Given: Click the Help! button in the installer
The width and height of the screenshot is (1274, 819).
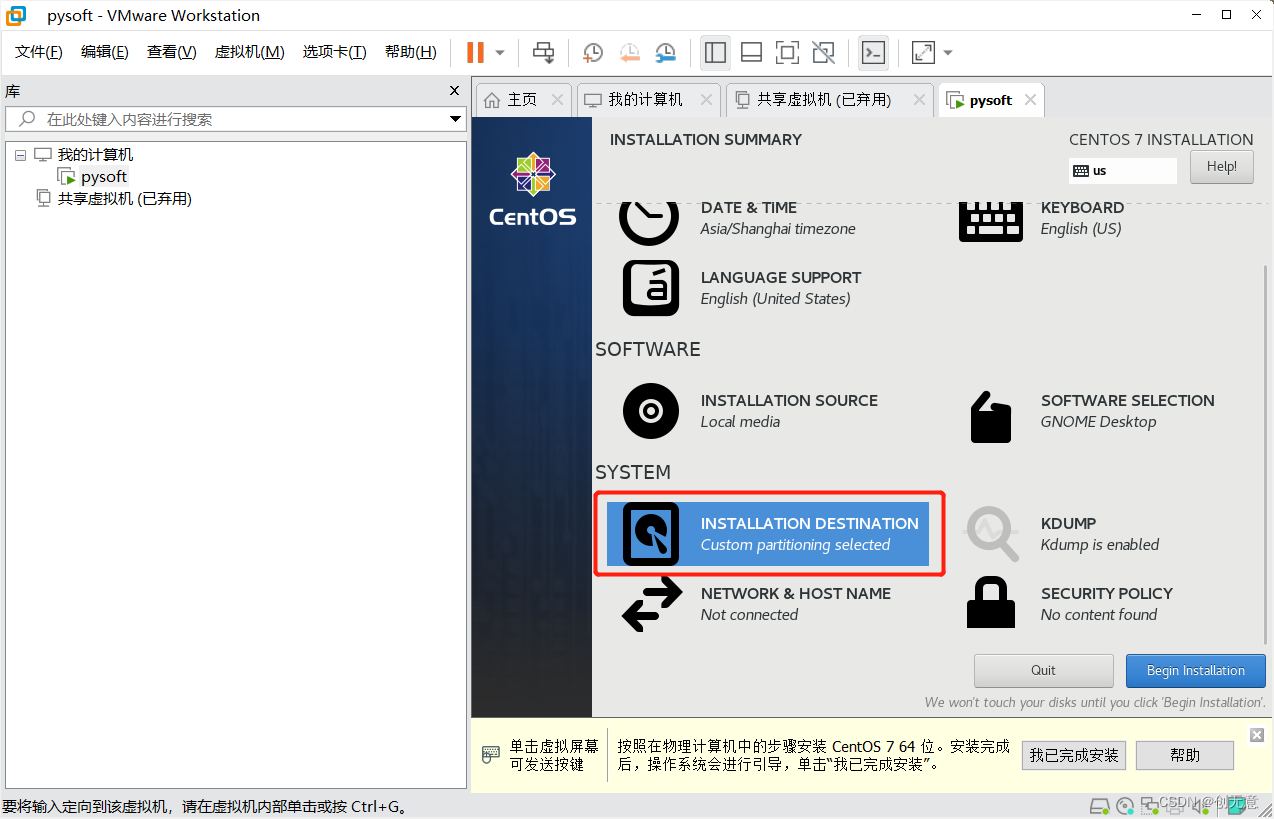Looking at the screenshot, I should 1221,167.
